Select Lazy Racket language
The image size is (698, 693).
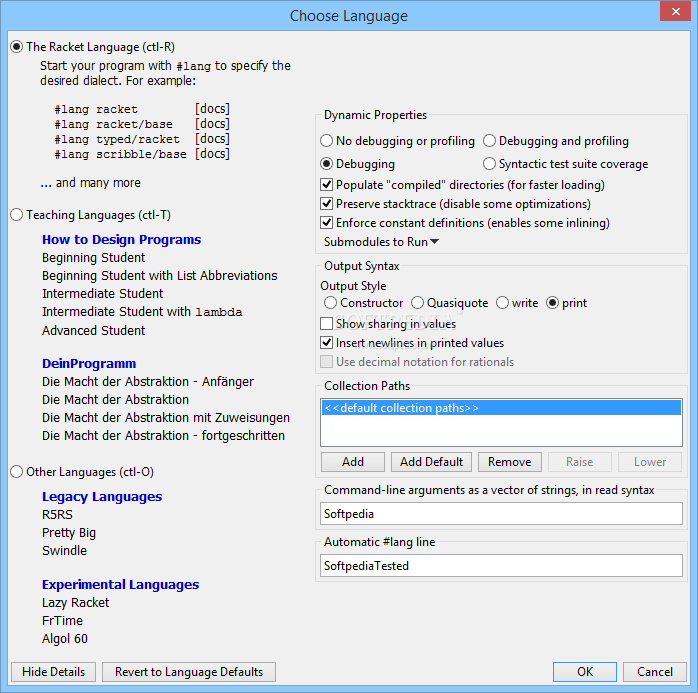coord(76,603)
